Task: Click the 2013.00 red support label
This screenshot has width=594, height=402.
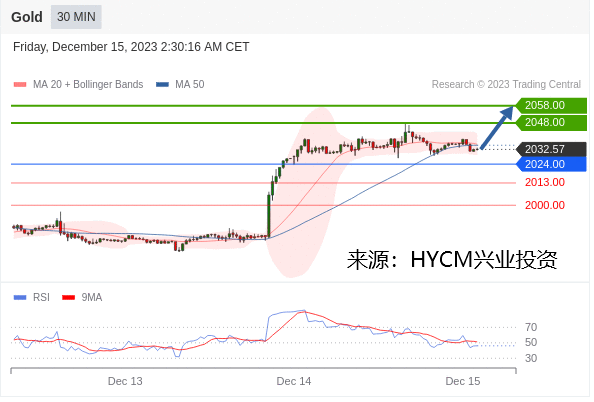Action: 545,183
